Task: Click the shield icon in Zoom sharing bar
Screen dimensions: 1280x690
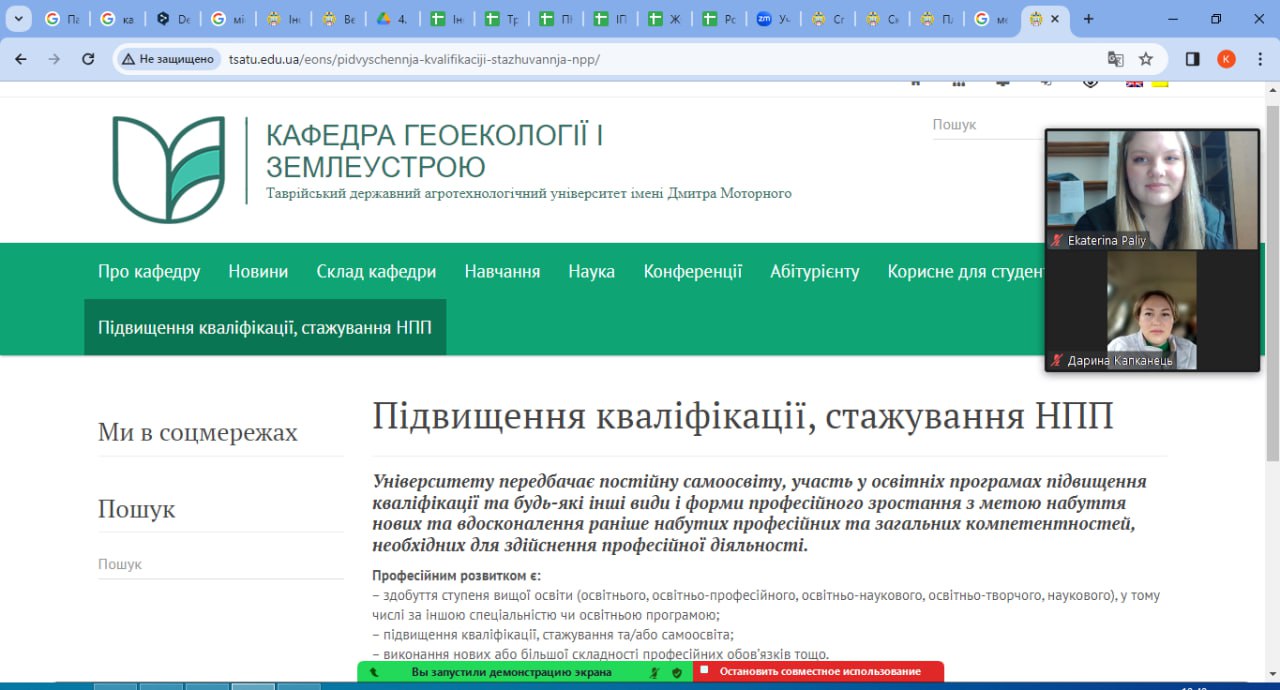Action: [x=677, y=672]
